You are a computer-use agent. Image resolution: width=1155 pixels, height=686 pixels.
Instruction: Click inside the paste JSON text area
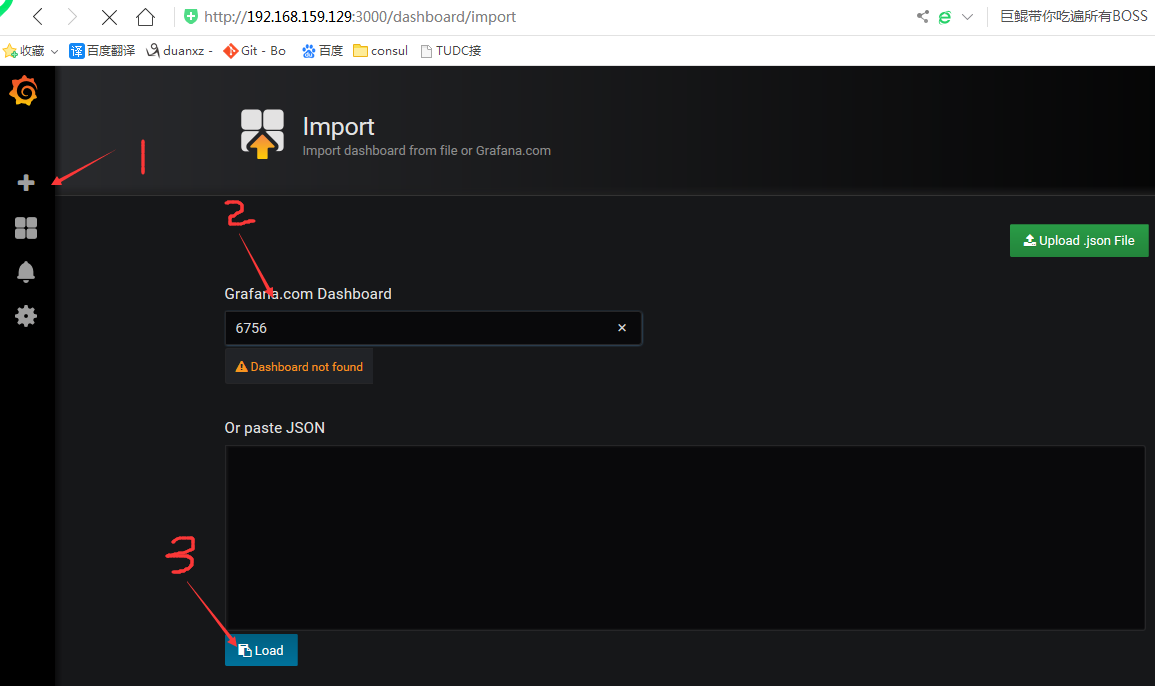685,537
